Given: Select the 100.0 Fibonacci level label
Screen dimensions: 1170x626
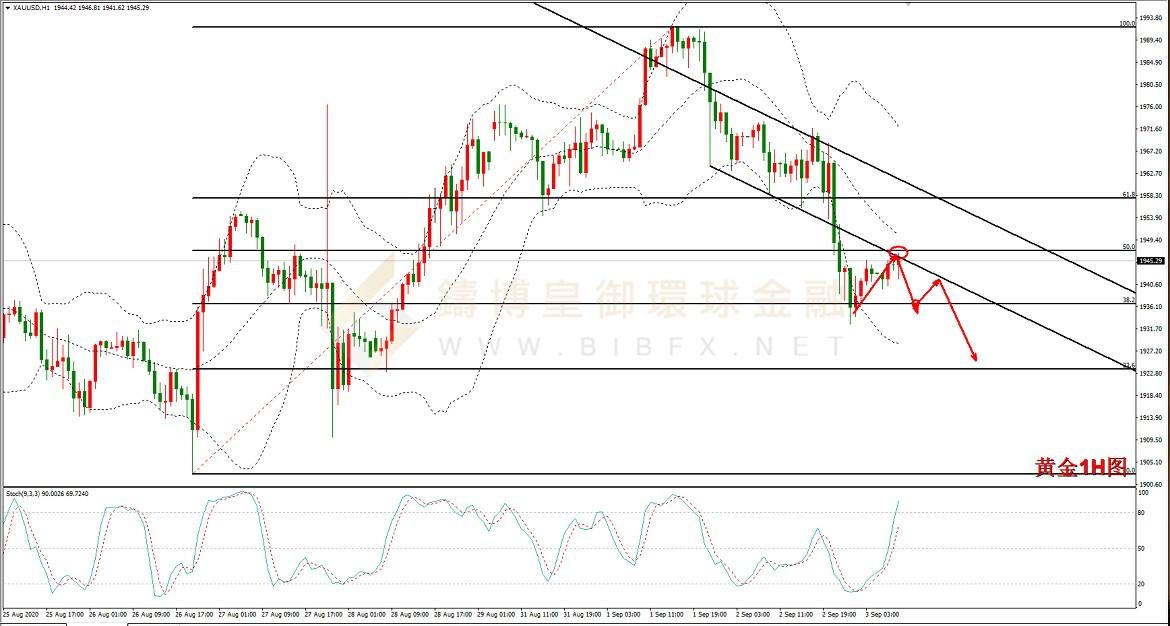Looking at the screenshot, I should click(1126, 23).
